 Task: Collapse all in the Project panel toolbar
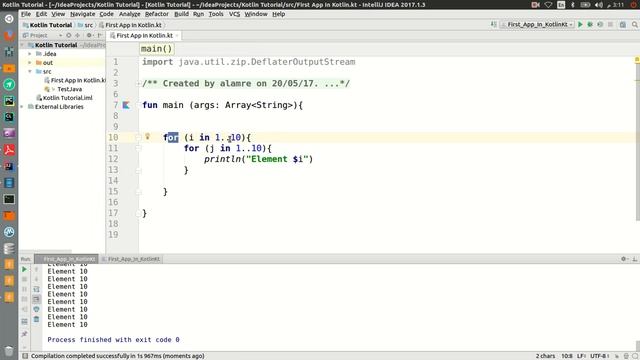click(78, 36)
